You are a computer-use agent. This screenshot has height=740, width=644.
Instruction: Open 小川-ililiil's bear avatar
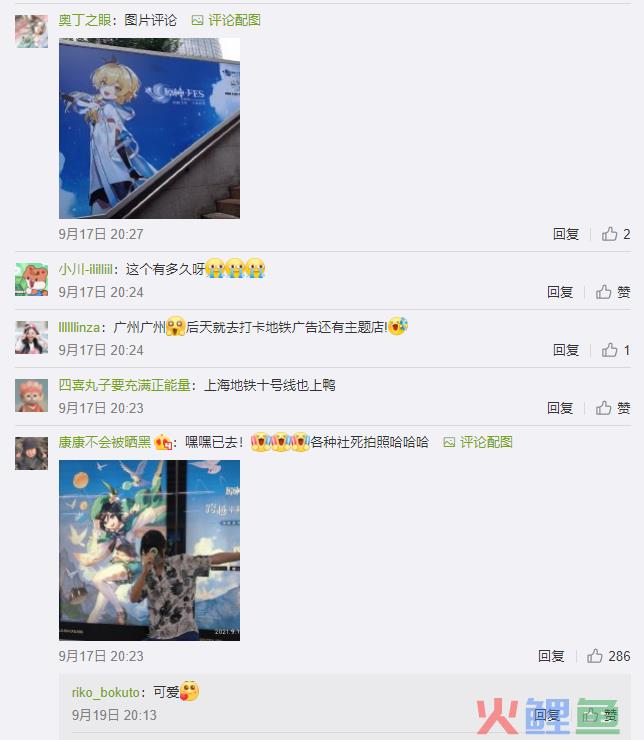click(32, 279)
